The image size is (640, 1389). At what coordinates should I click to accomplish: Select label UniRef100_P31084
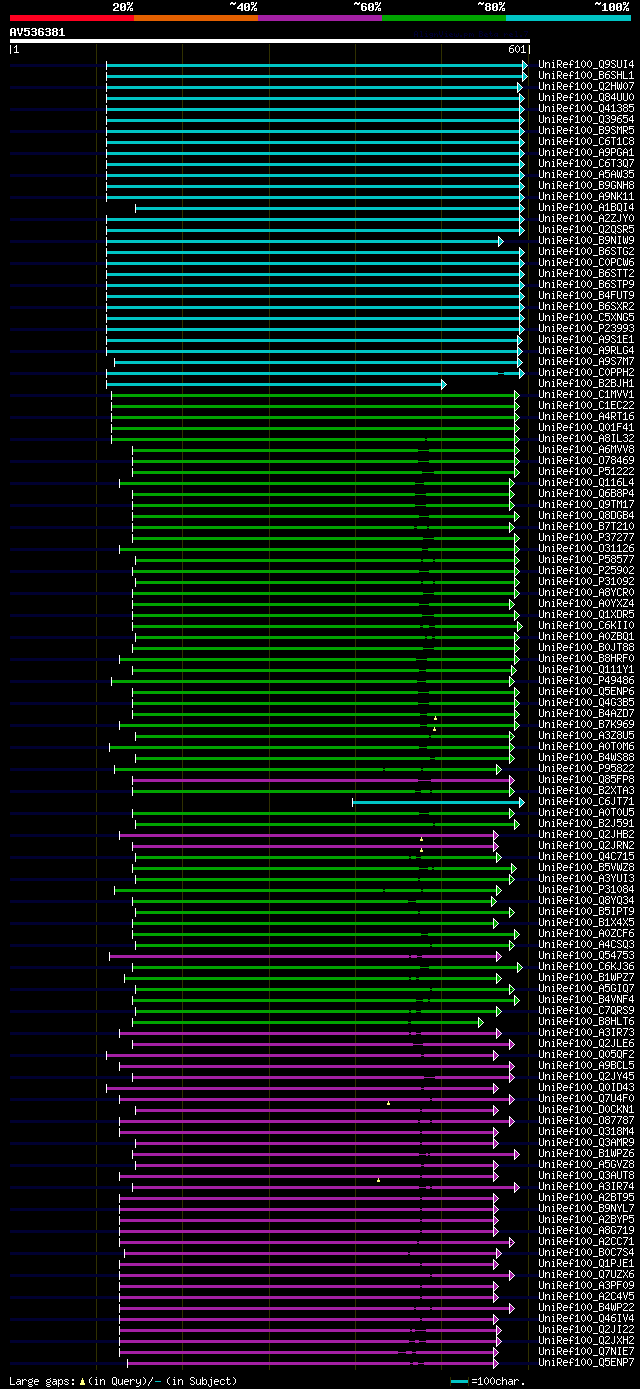pos(586,889)
